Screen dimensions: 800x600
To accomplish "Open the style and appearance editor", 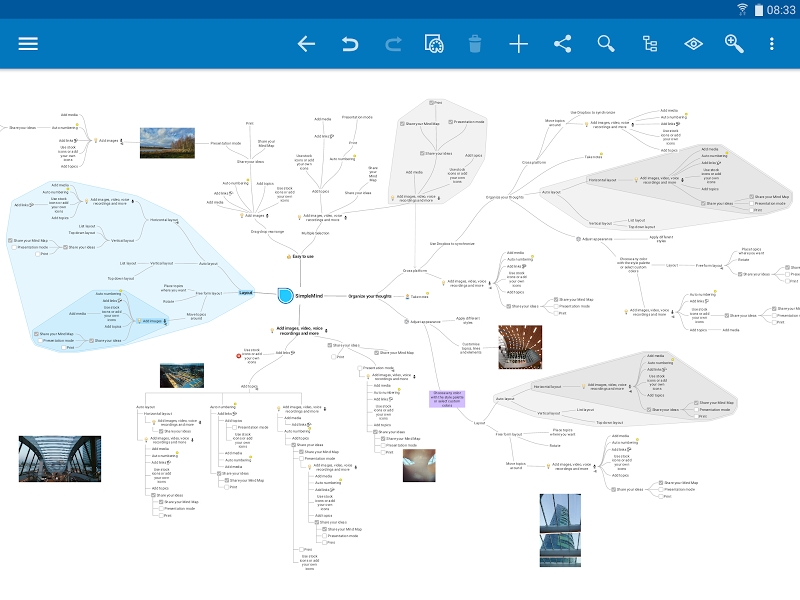I will 432,43.
